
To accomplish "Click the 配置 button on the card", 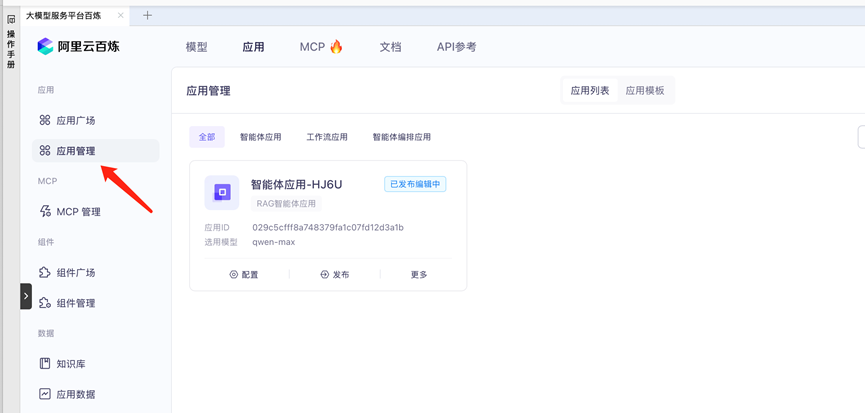I will [x=244, y=275].
